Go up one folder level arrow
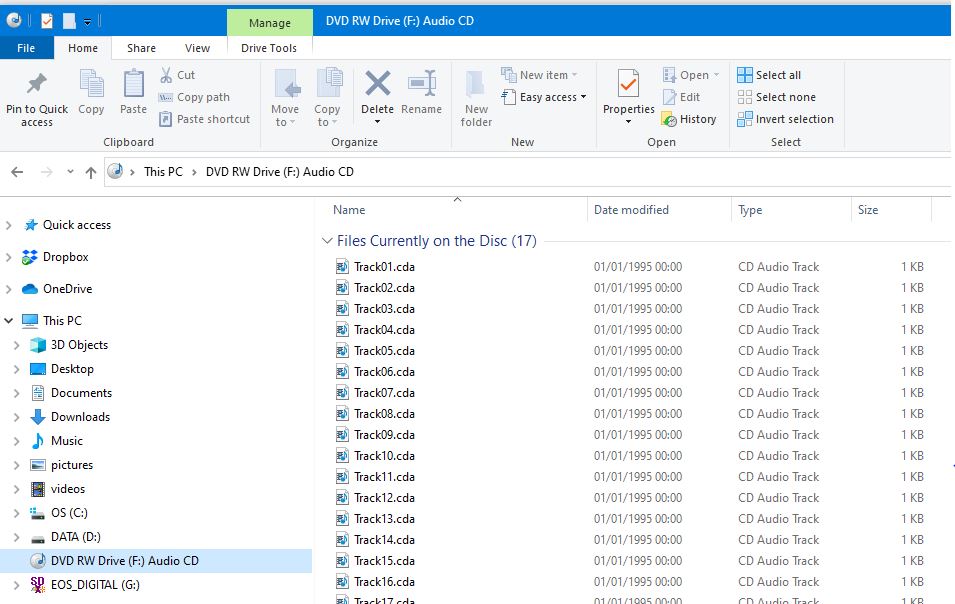Image resolution: width=955 pixels, height=604 pixels. (91, 172)
